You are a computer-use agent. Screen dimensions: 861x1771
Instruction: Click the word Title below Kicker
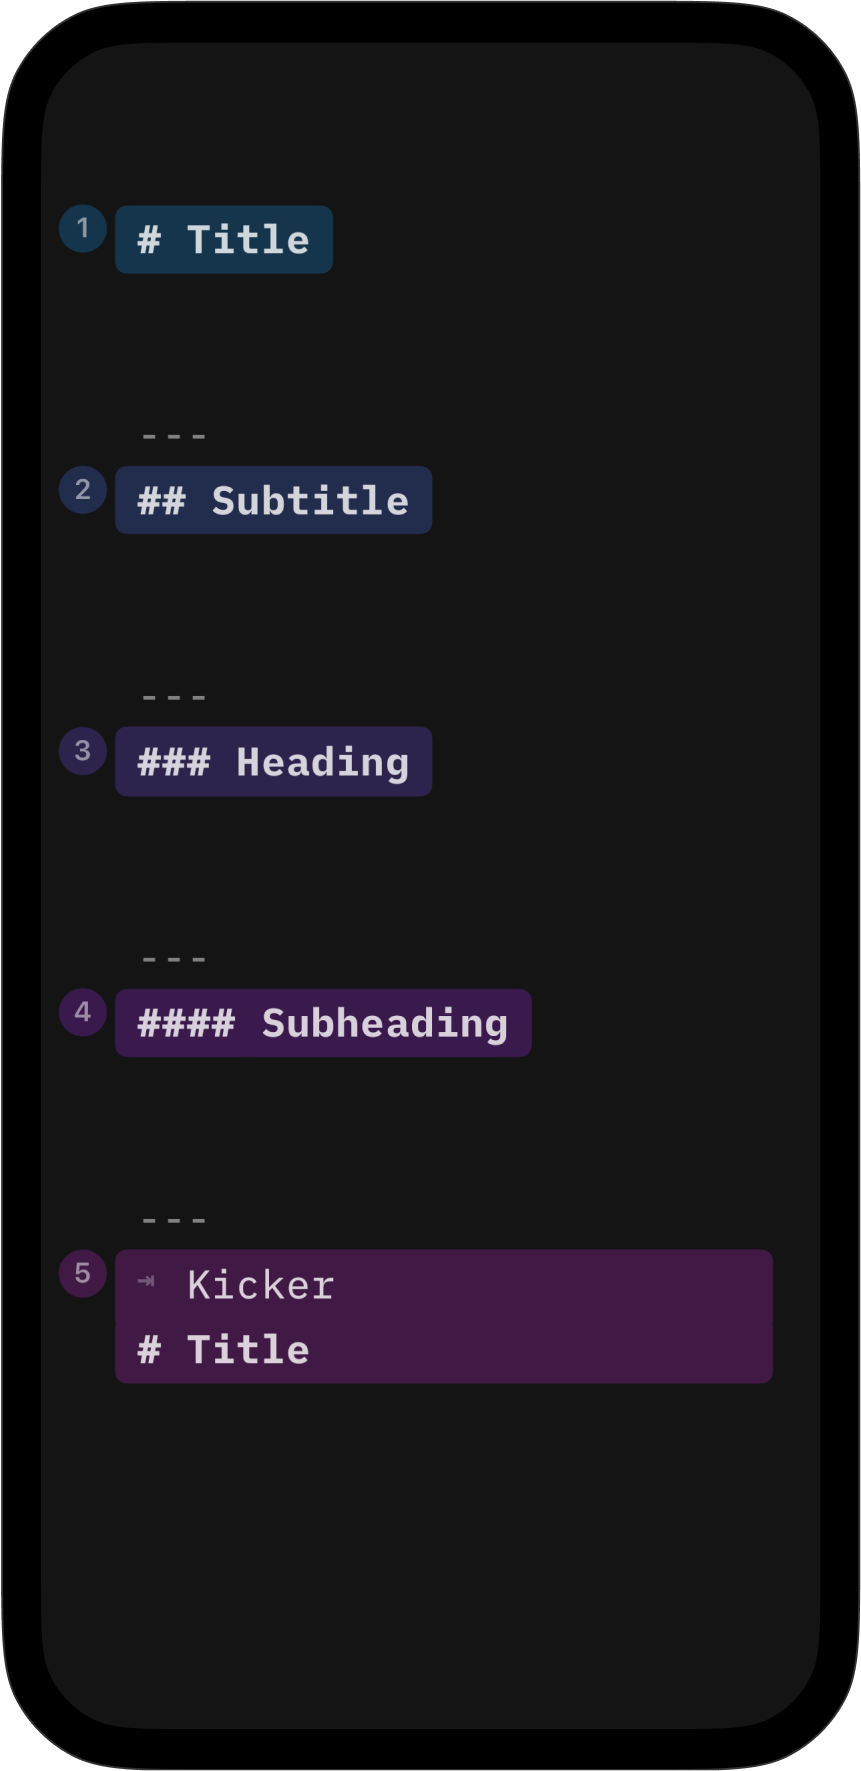(248, 1350)
